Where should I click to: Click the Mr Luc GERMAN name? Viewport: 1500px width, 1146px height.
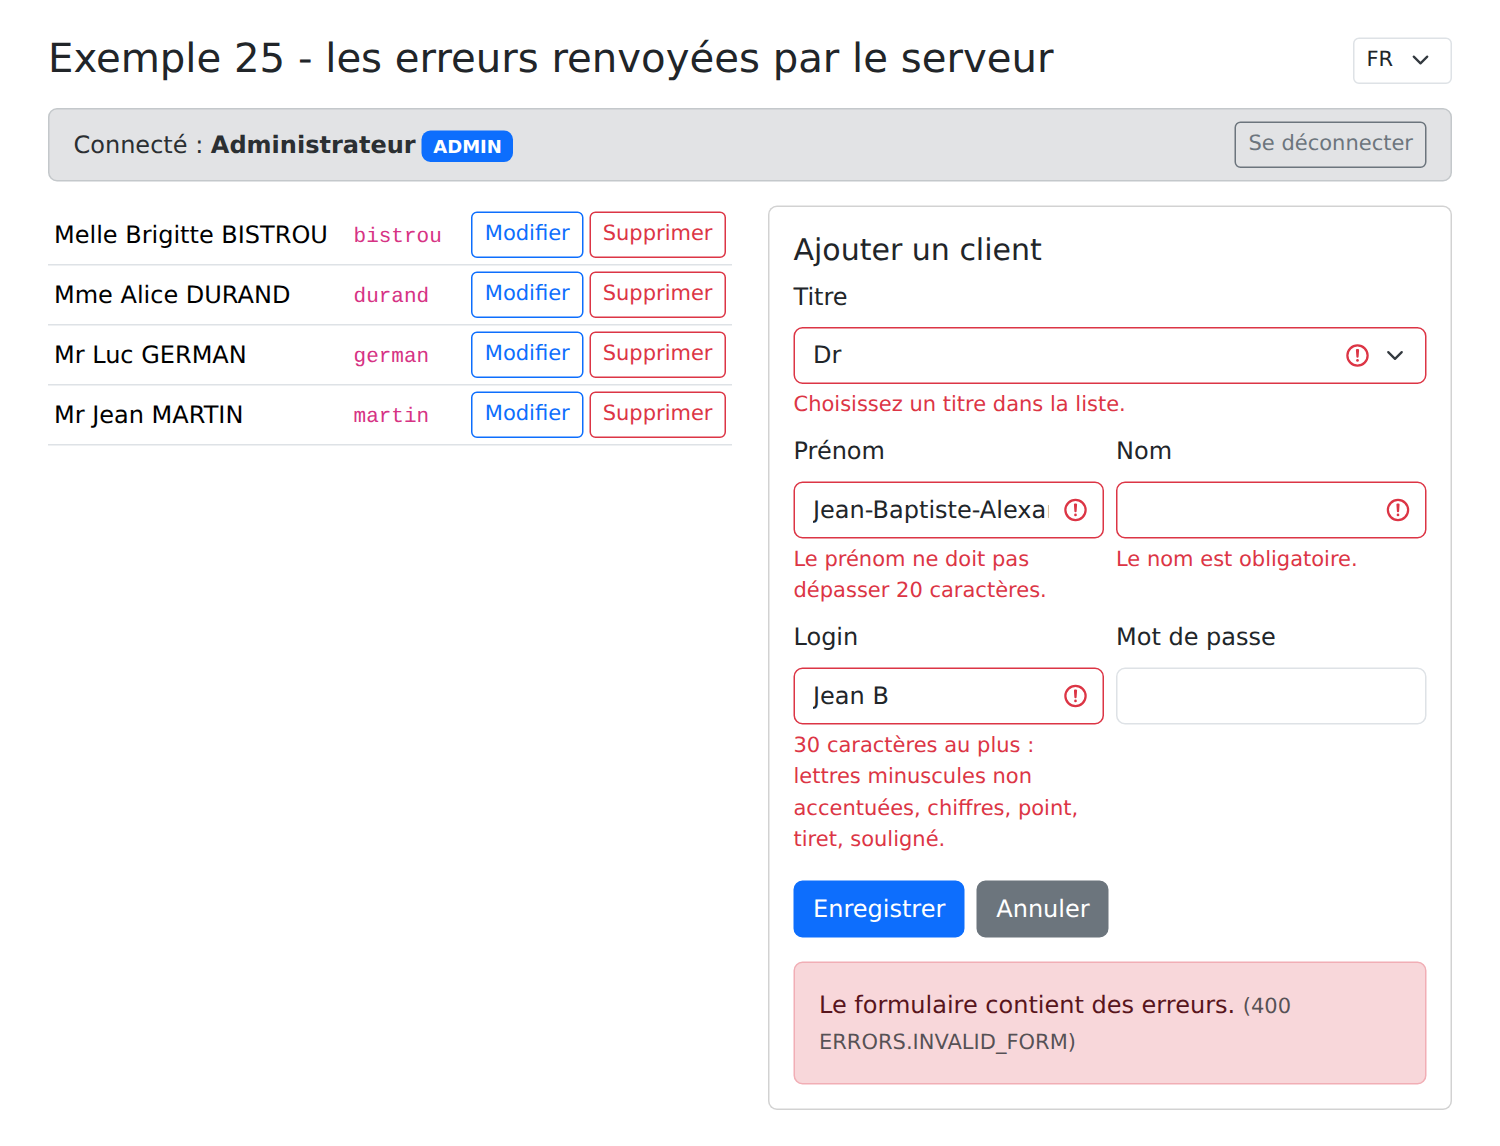(x=150, y=354)
